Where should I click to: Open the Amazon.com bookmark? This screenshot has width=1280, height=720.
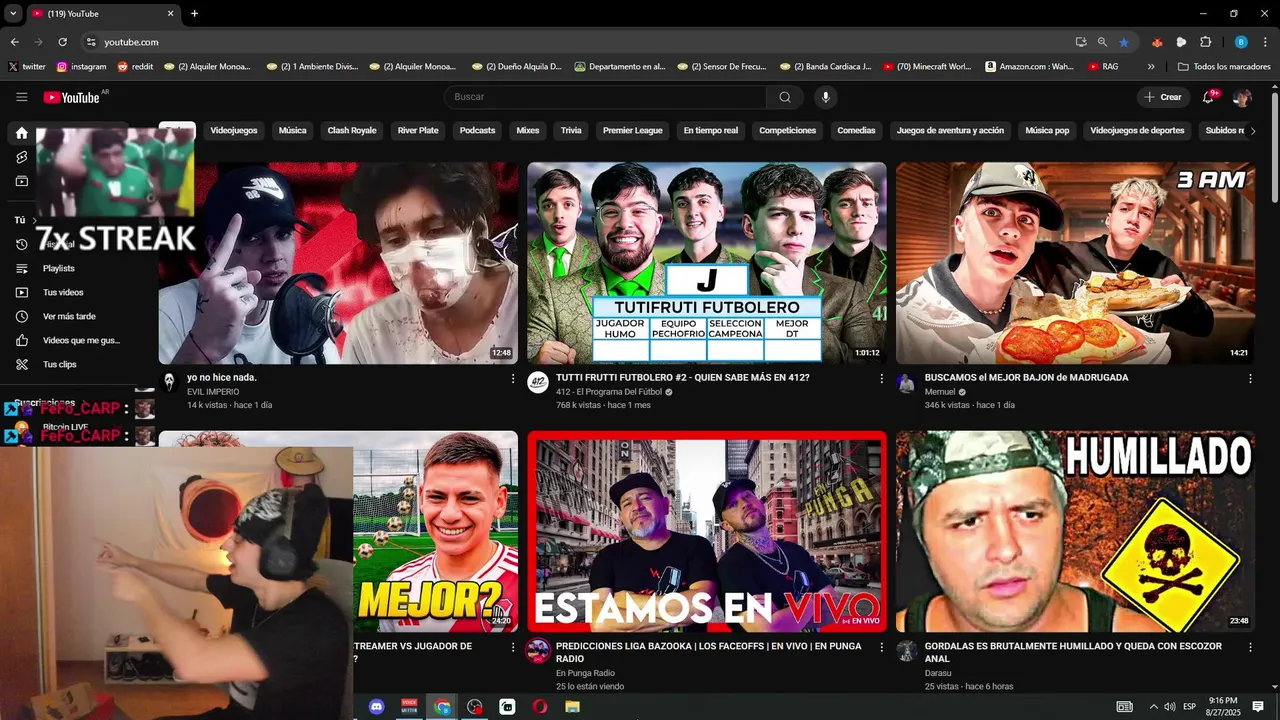tap(1030, 67)
